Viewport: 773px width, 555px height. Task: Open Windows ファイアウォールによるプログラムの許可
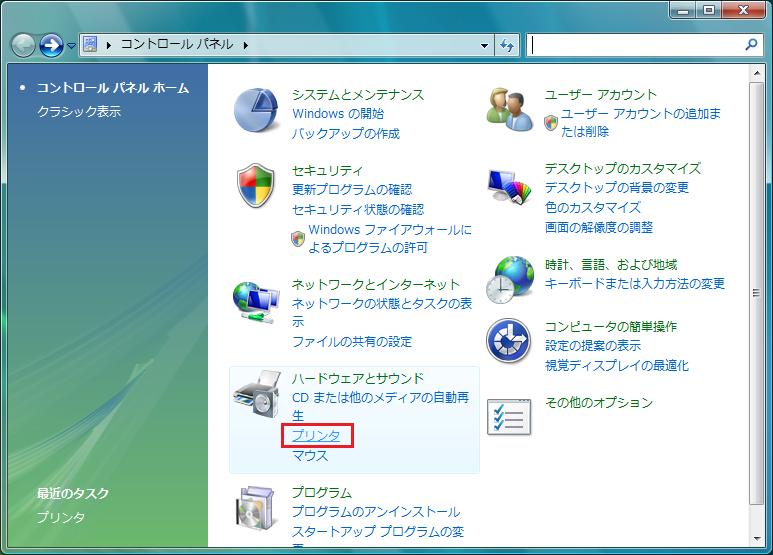[x=389, y=239]
